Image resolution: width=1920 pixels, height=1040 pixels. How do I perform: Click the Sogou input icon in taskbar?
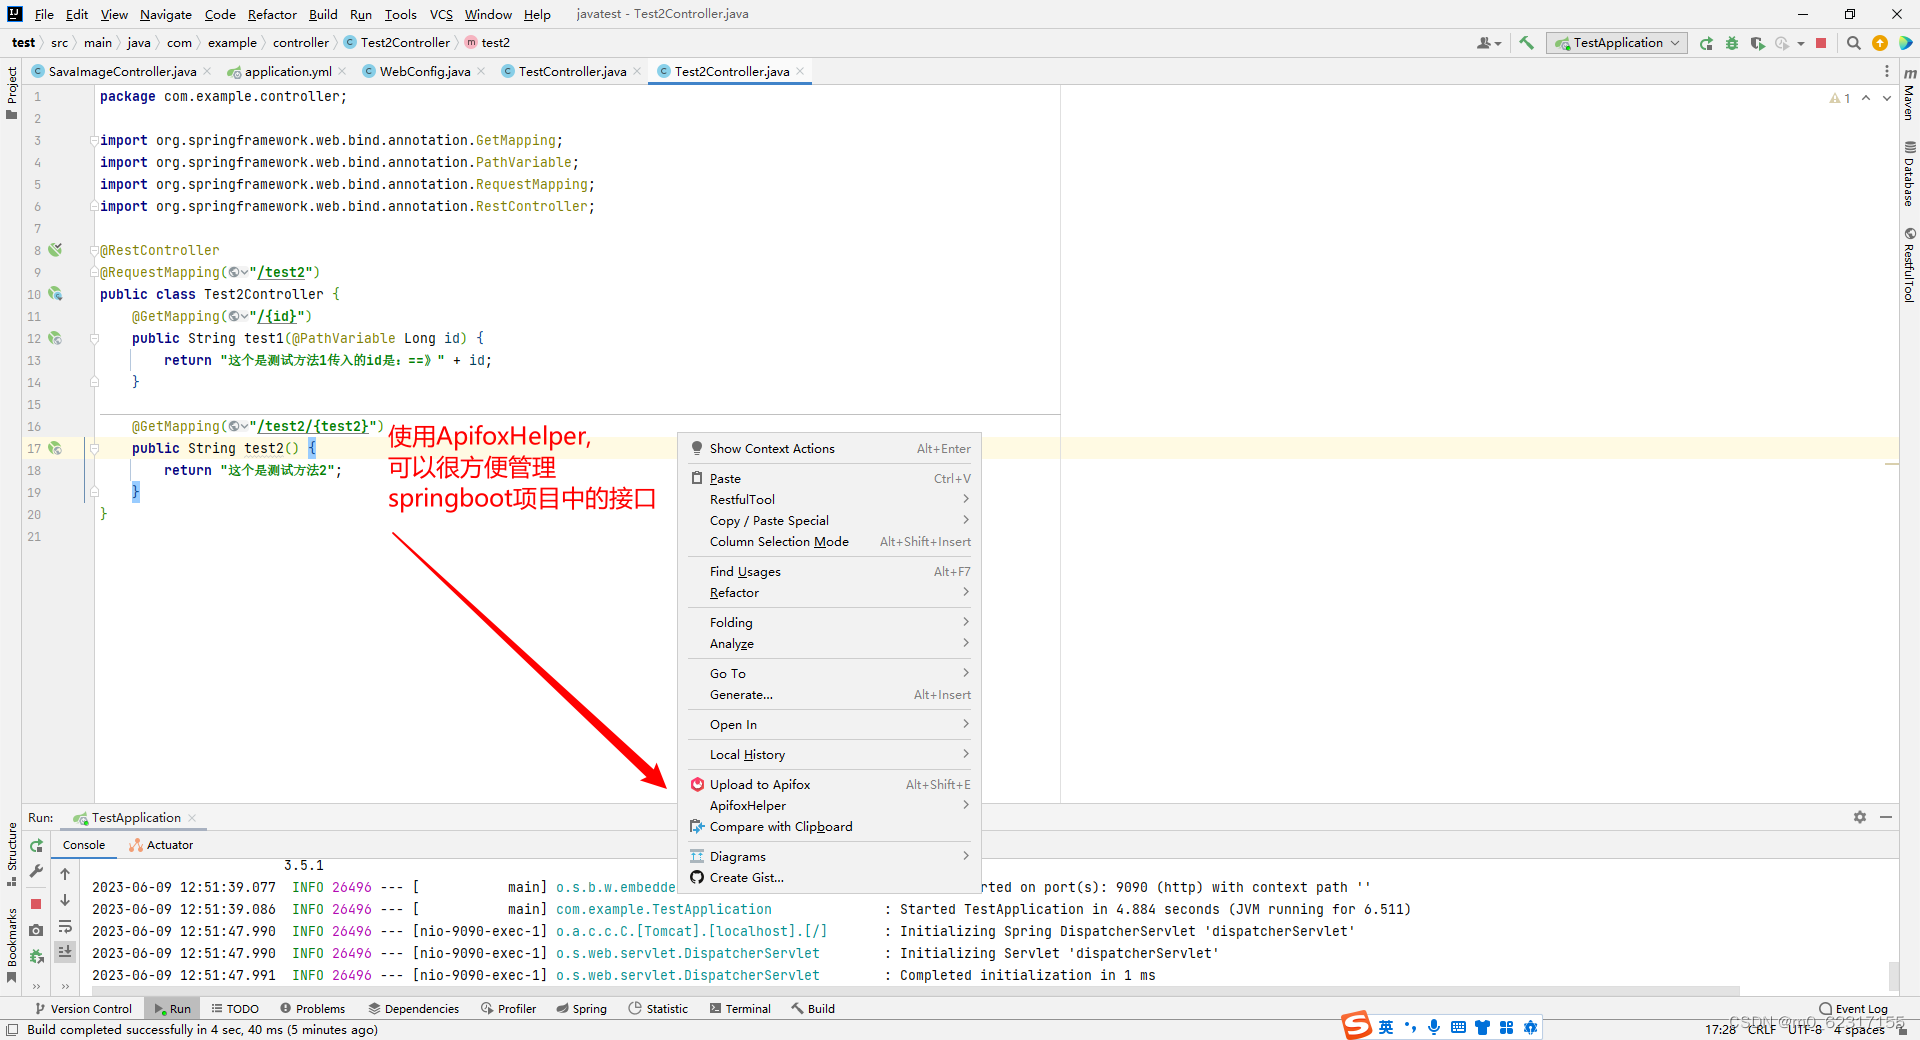[x=1356, y=1026]
